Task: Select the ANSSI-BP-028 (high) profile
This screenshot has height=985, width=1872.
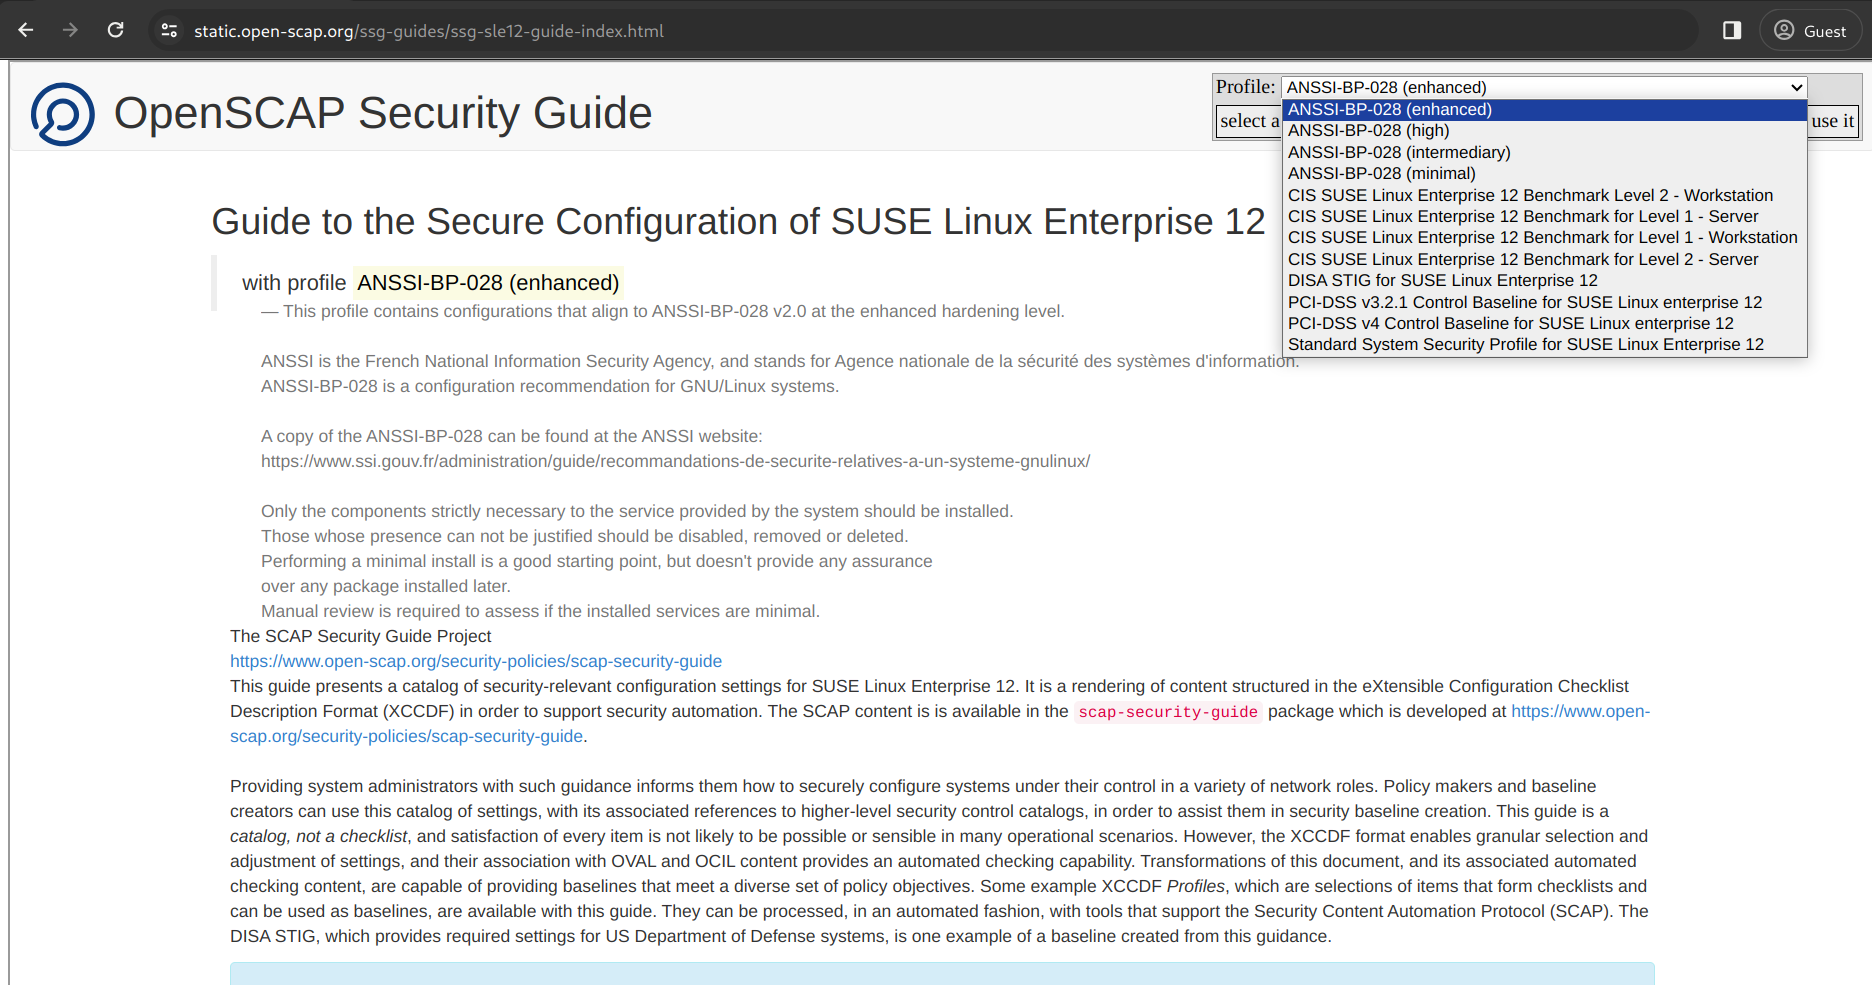Action: 1368,131
